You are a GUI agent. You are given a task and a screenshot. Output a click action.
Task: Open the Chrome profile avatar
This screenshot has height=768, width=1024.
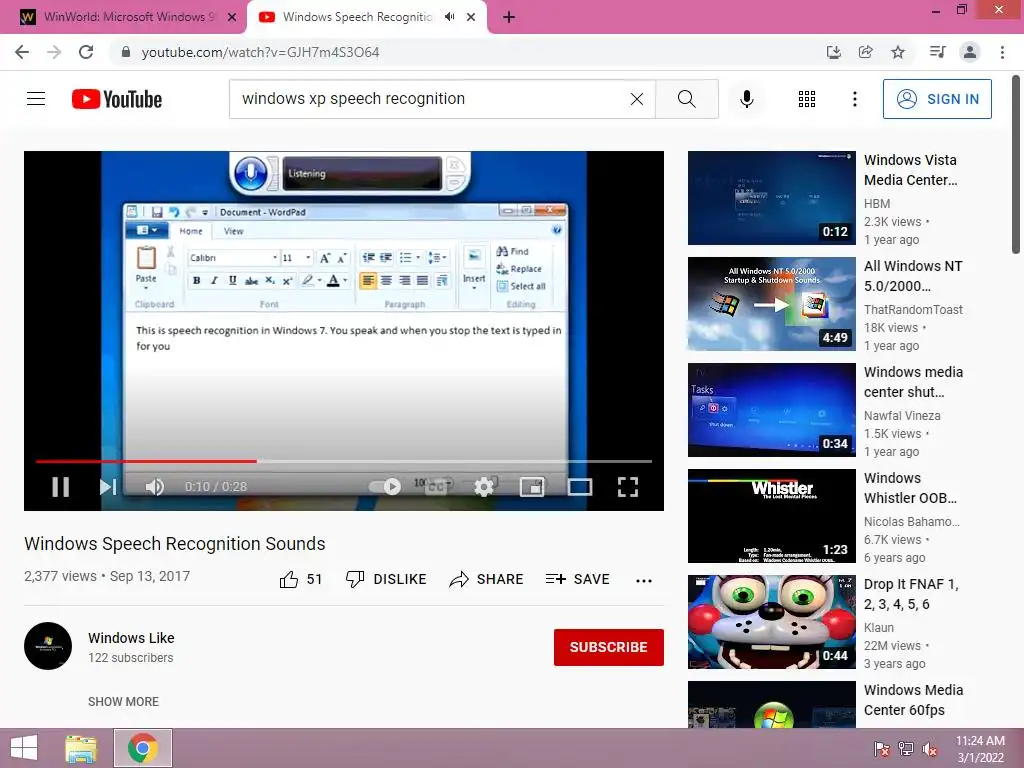pos(970,52)
